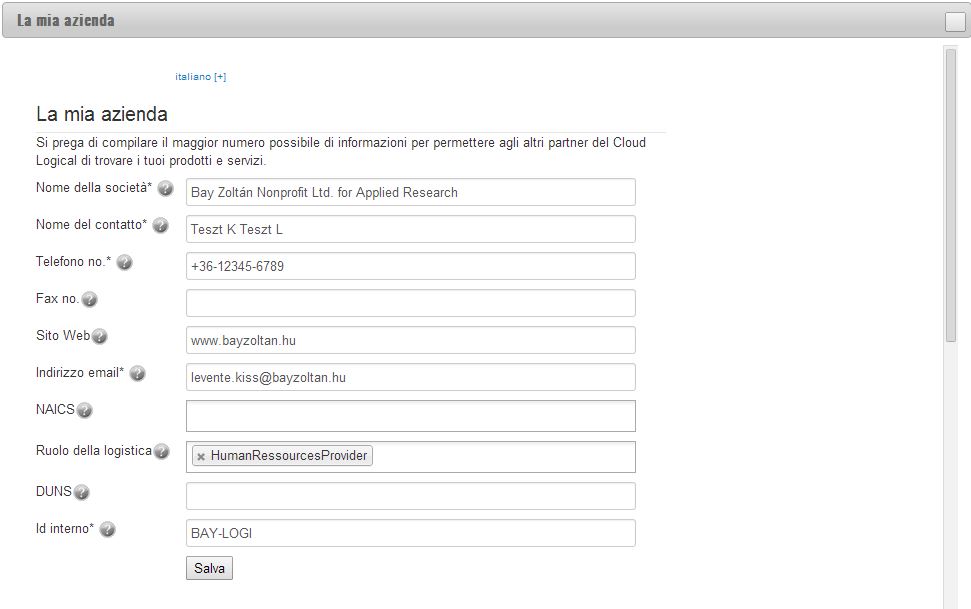Viewport: 971px width, 609px height.
Task: Show help for Fax no. field
Action: 90,300
